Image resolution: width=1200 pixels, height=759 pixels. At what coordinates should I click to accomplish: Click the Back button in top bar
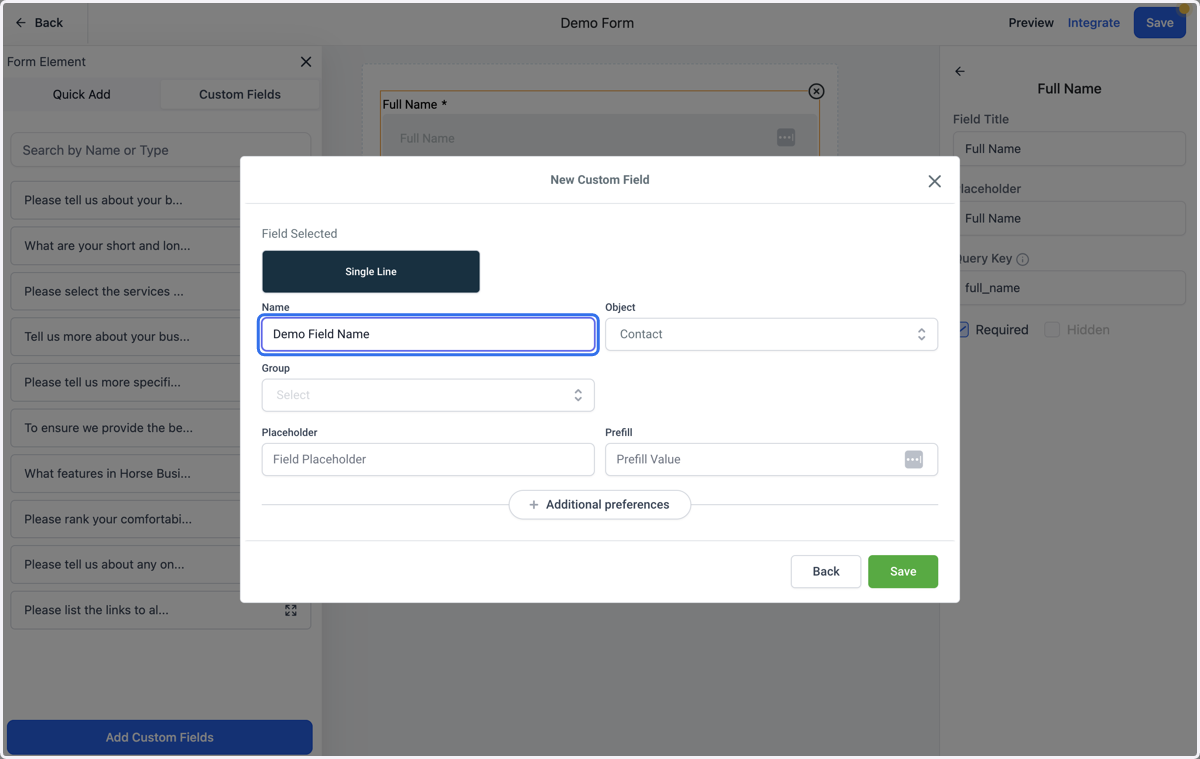(39, 22)
